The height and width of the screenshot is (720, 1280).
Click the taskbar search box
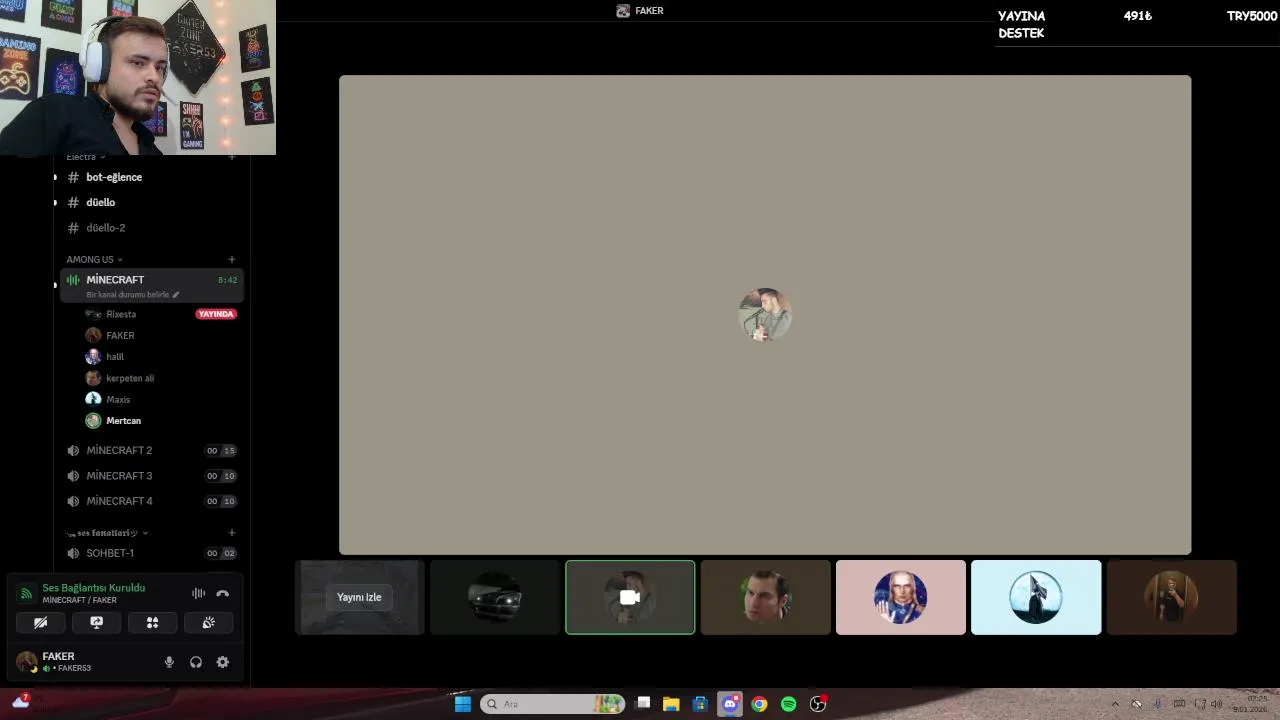point(552,704)
